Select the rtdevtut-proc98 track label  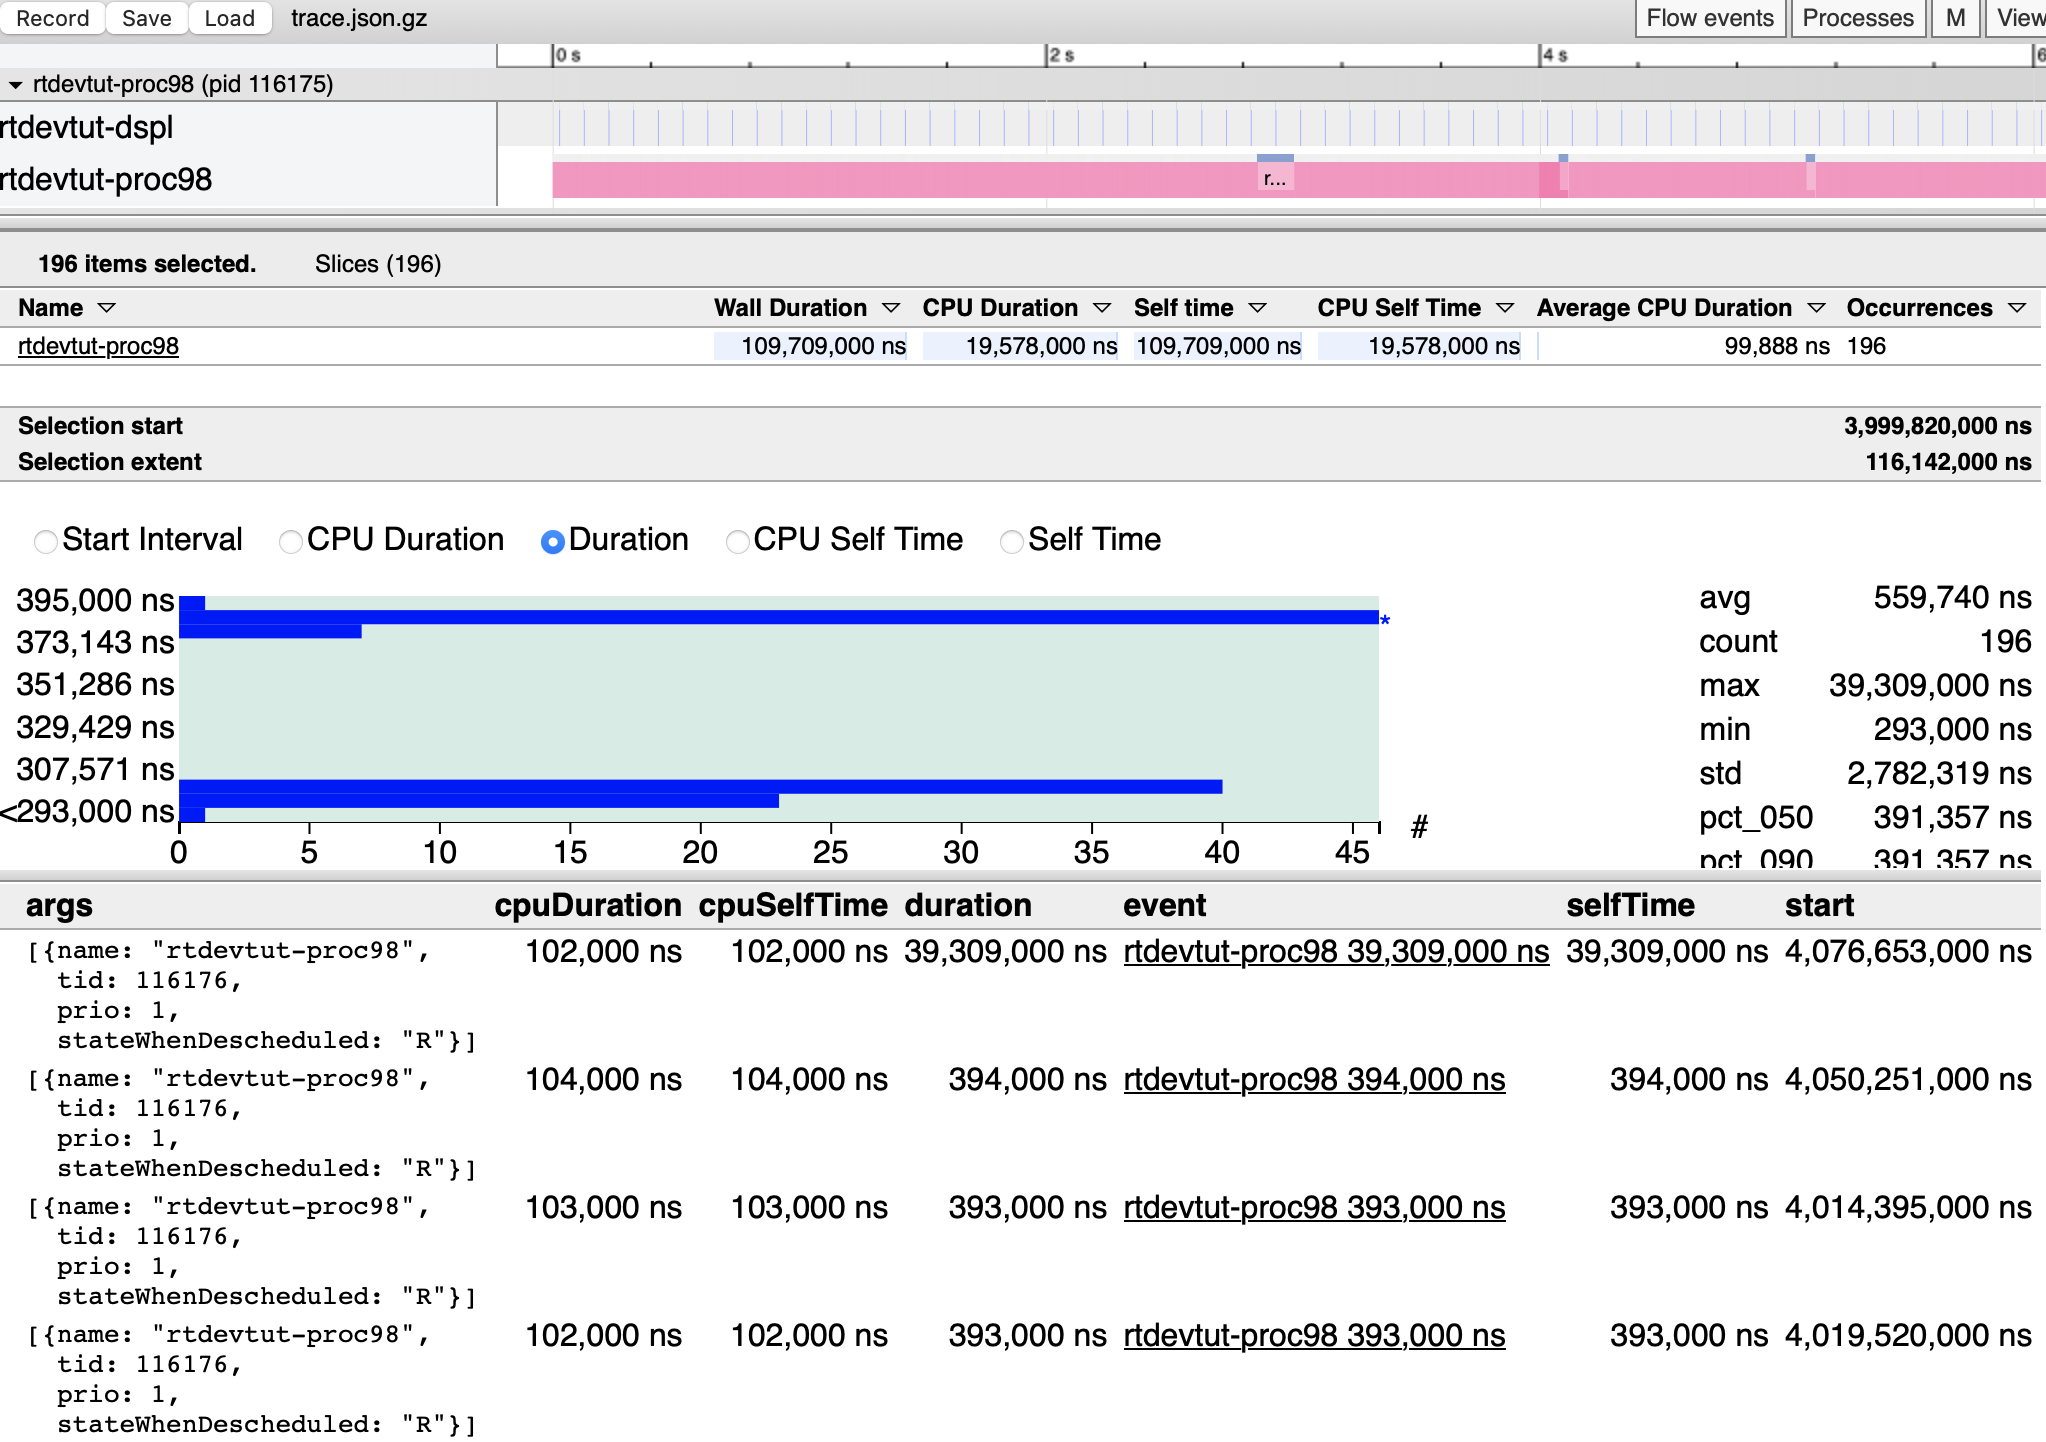tap(106, 179)
